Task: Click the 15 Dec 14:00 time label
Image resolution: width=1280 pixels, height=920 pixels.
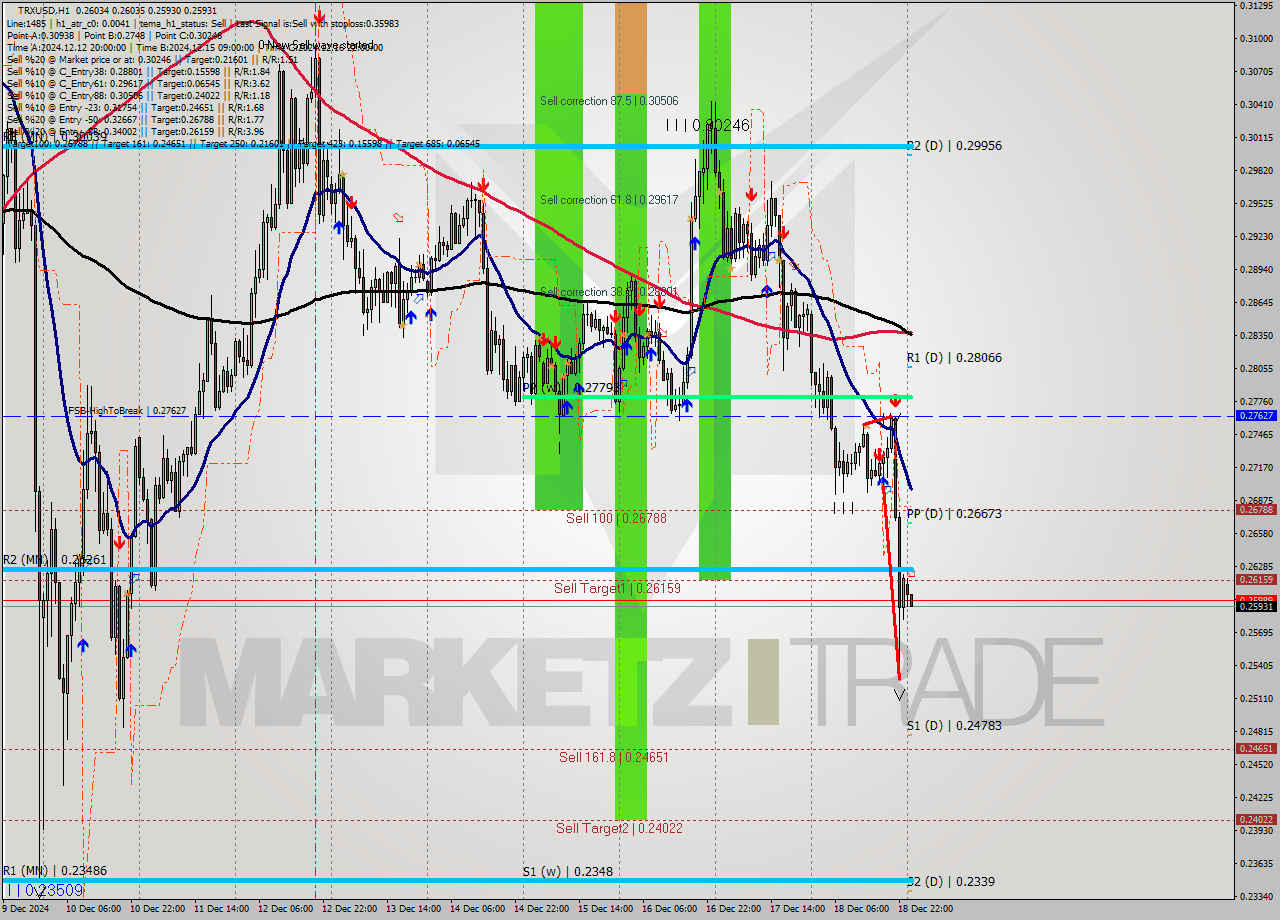Action: 605,909
